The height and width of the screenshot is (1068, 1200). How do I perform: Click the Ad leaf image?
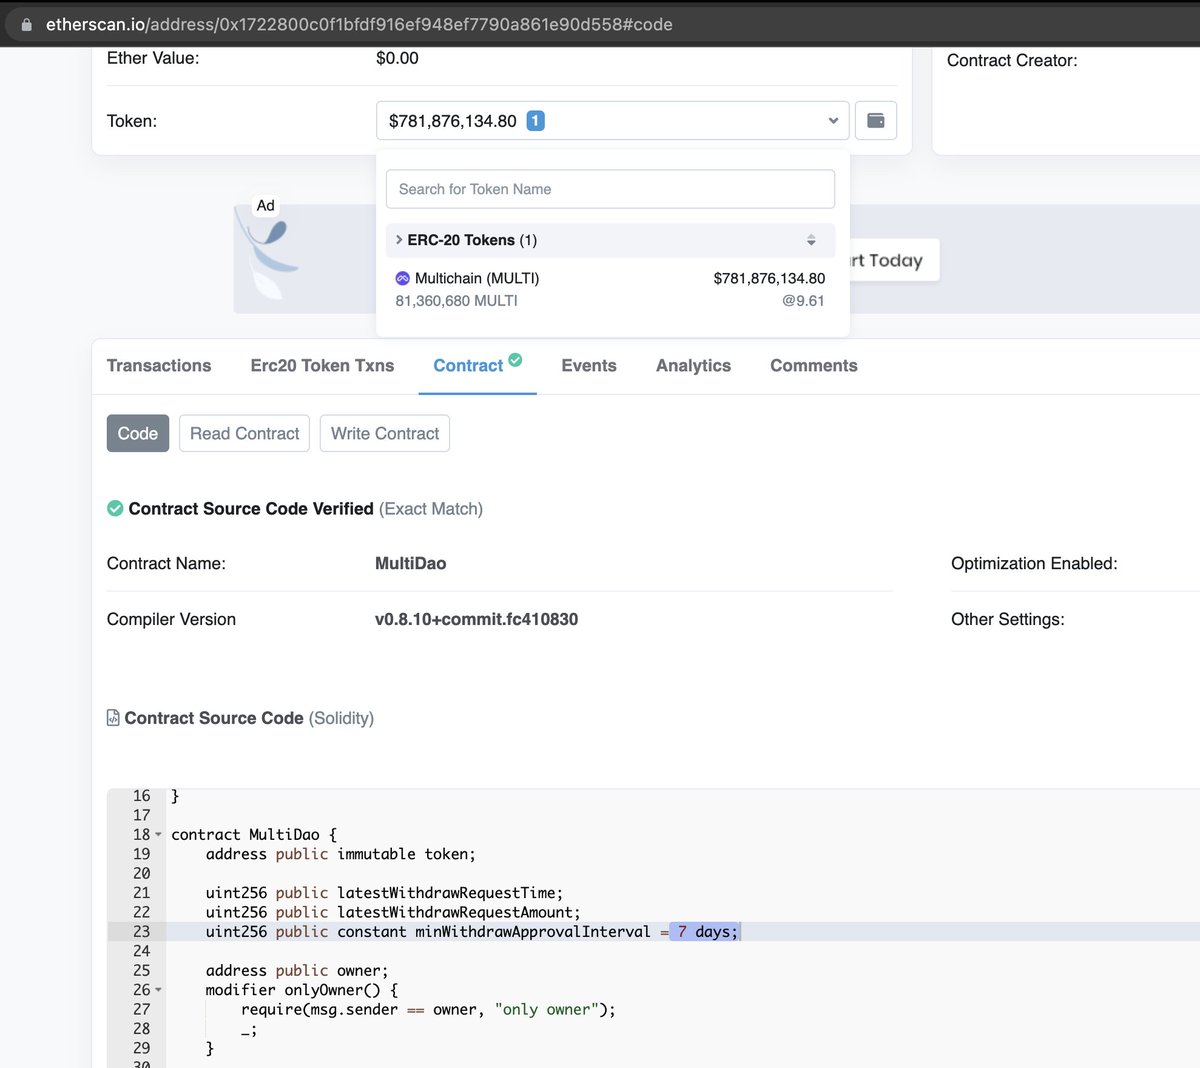pyautogui.click(x=268, y=258)
